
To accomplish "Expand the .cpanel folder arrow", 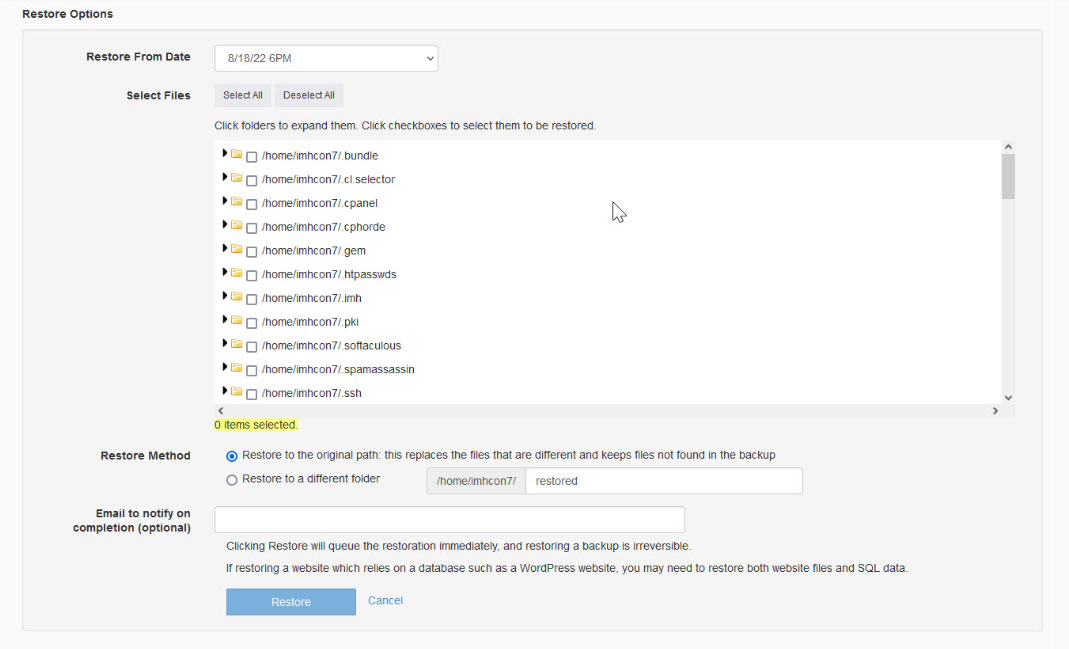I will coord(224,201).
